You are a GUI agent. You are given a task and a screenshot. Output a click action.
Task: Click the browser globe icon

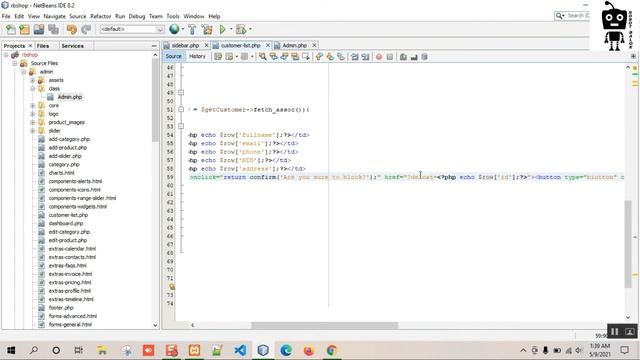[174, 29]
